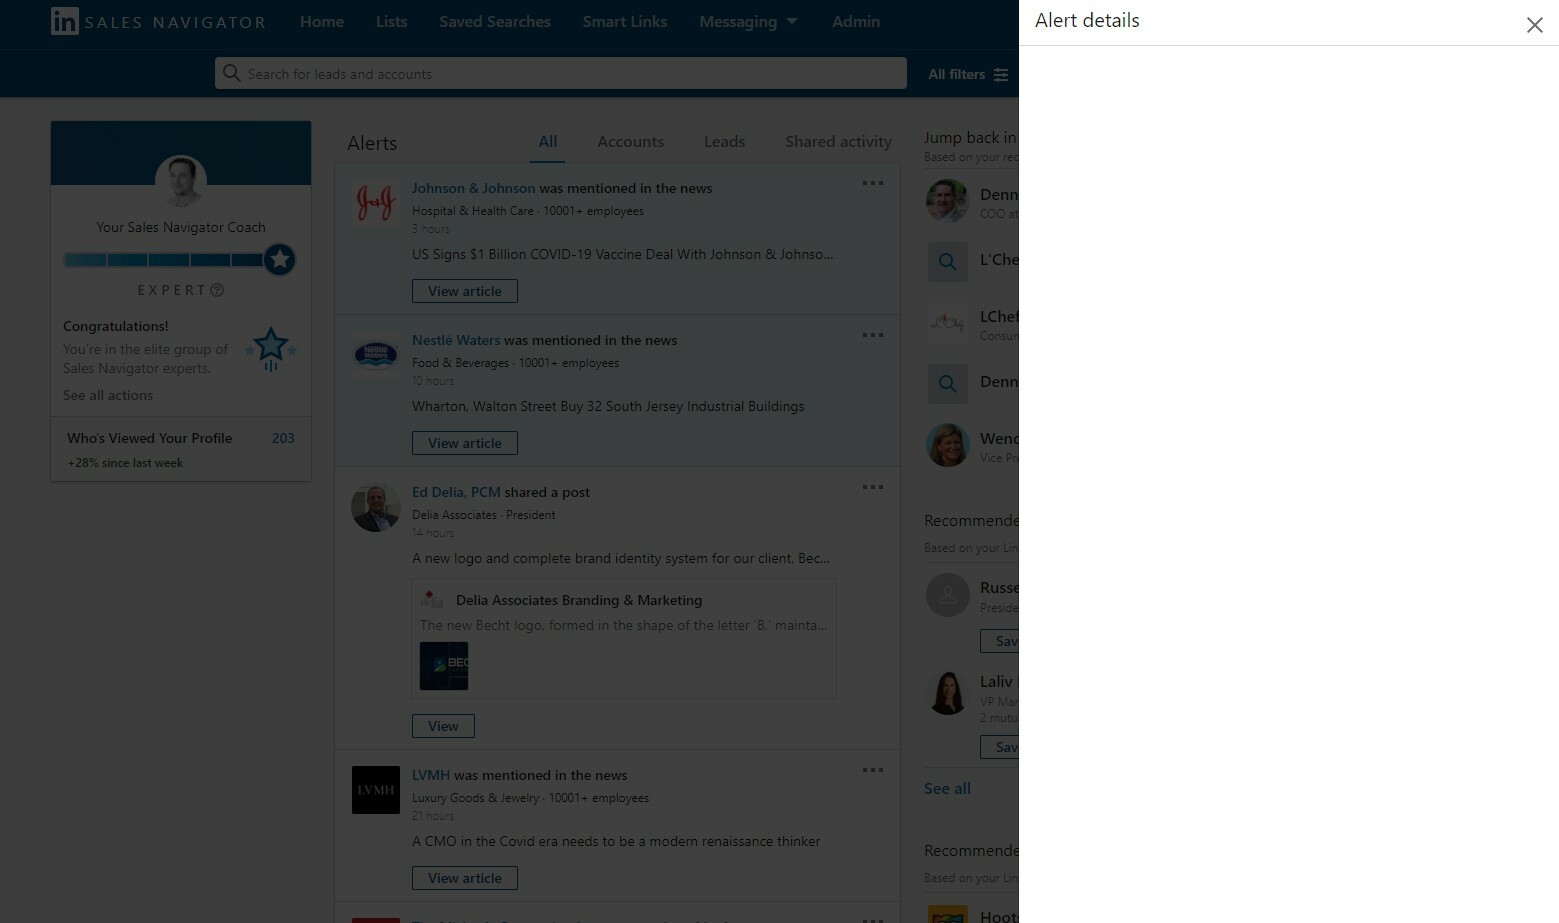The width and height of the screenshot is (1559, 923).
Task: Click the search for leads and accounts field
Action: [561, 73]
